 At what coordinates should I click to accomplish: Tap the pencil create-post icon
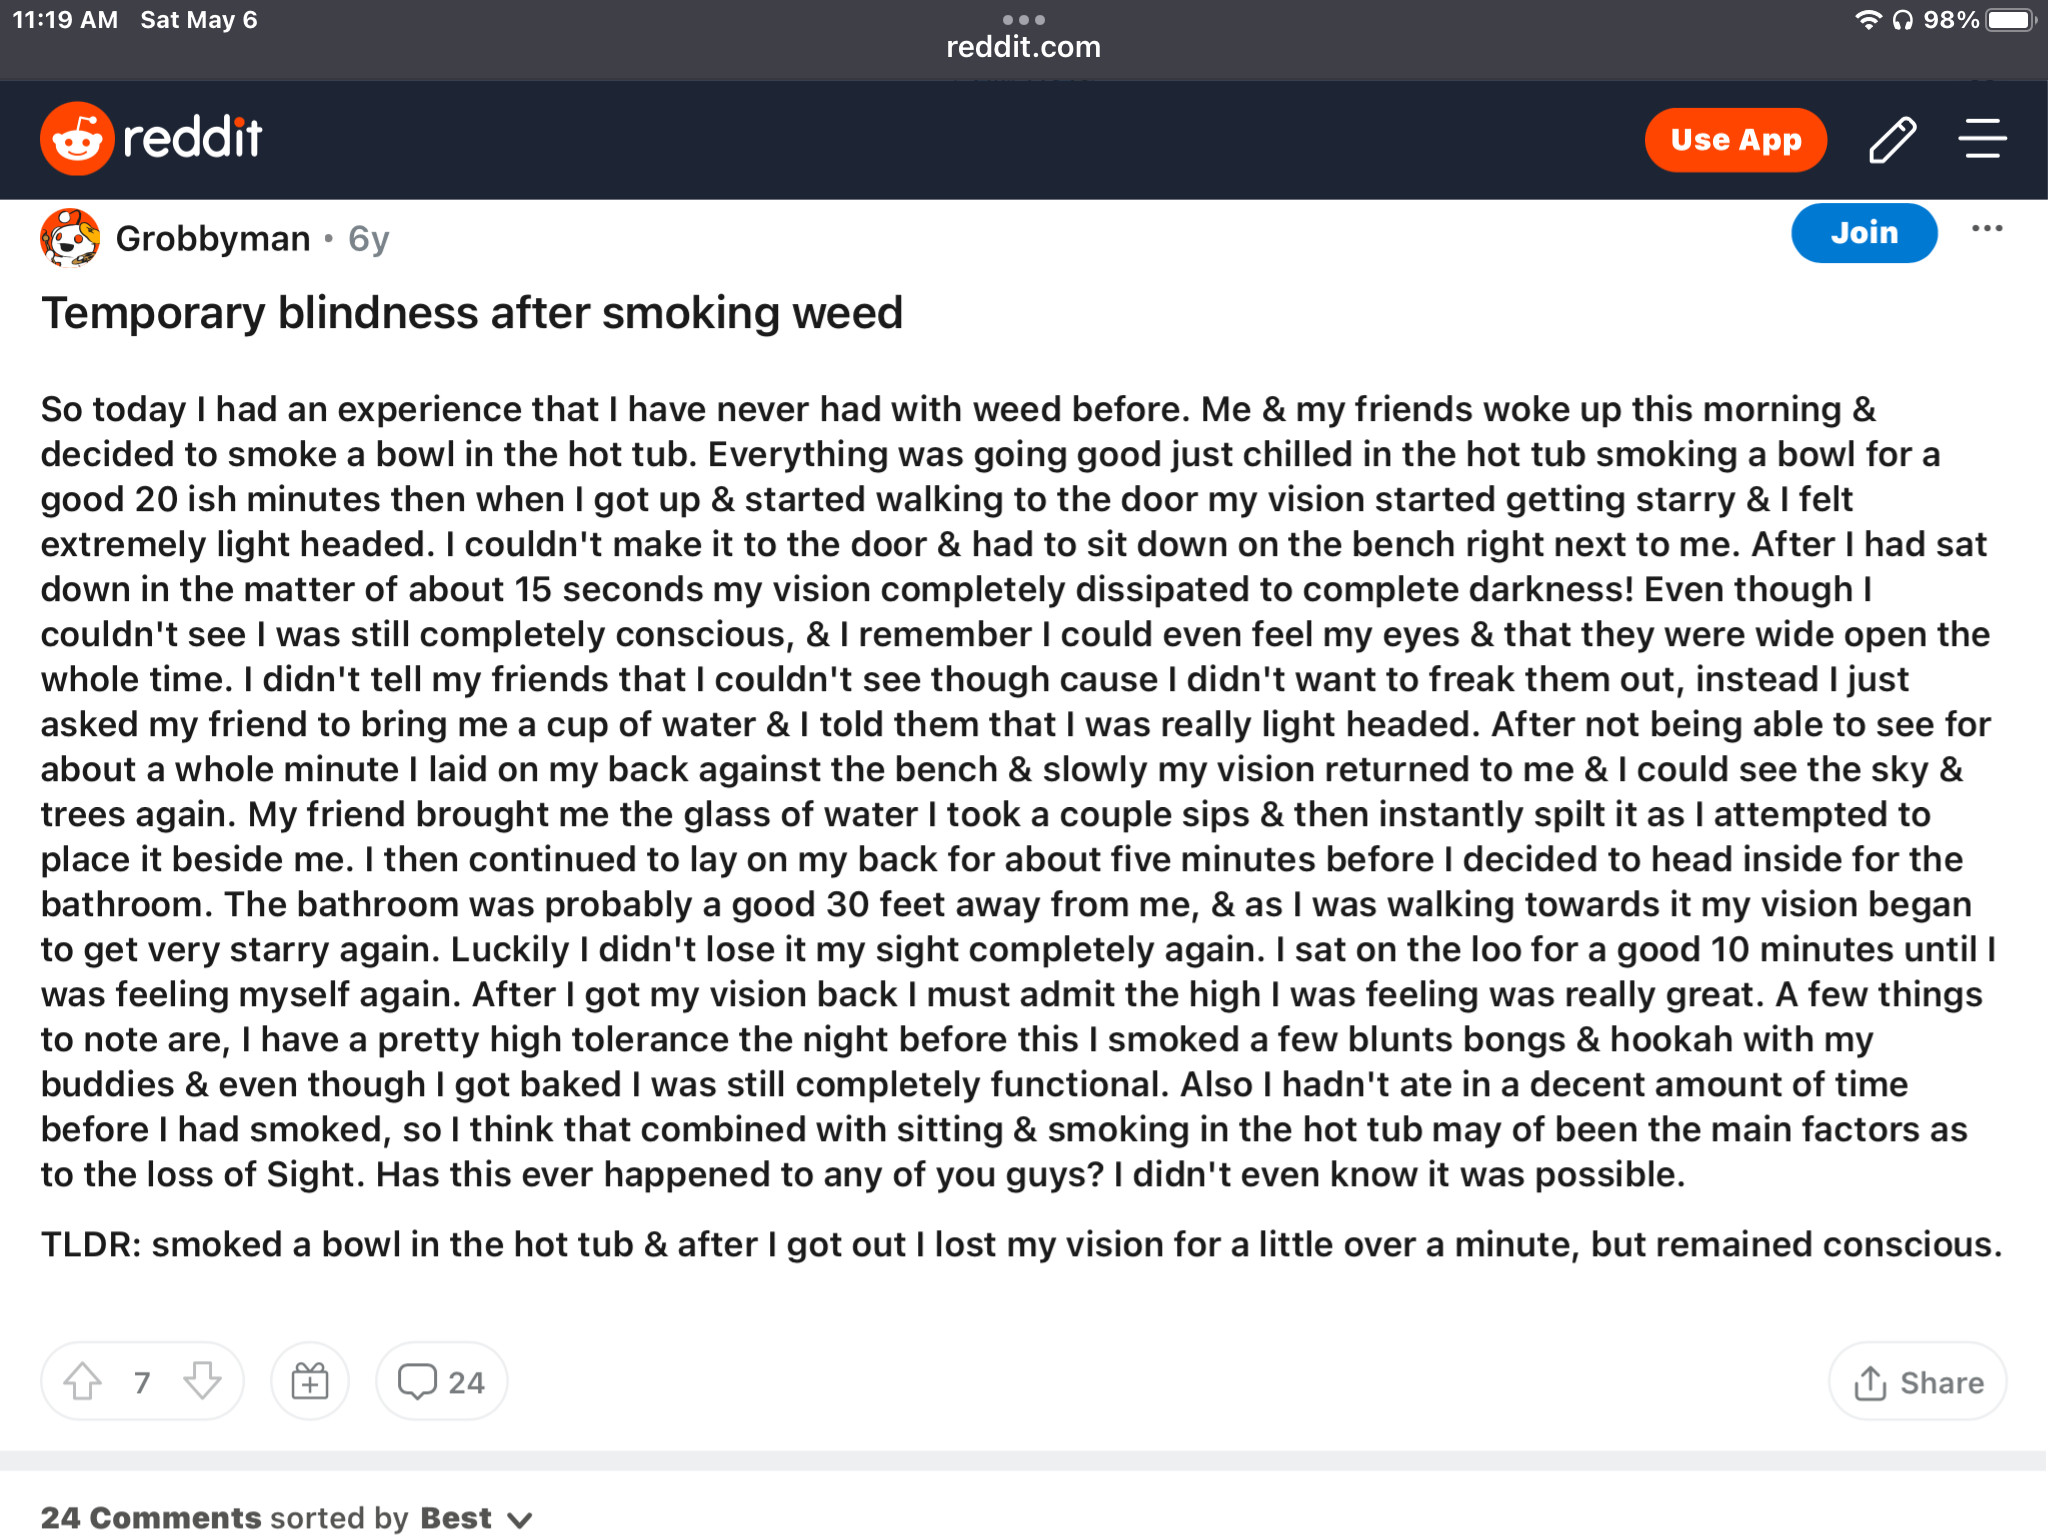click(1892, 139)
